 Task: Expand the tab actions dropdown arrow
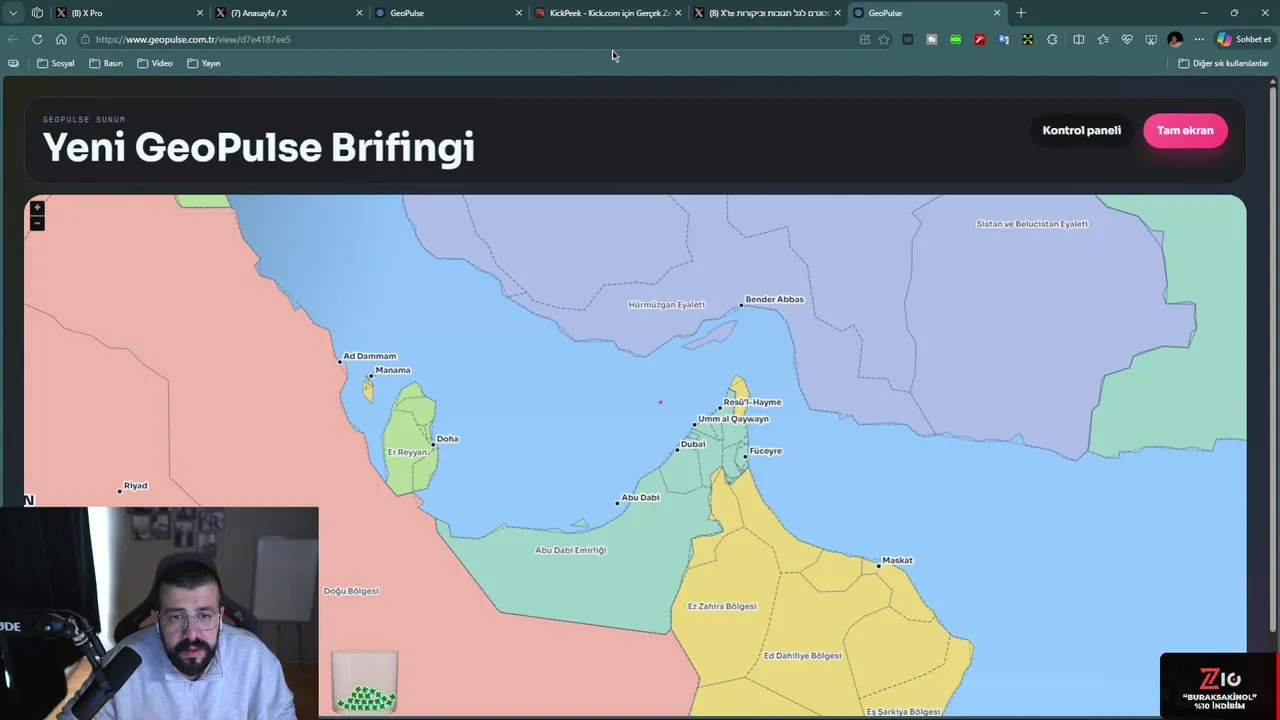pos(13,13)
